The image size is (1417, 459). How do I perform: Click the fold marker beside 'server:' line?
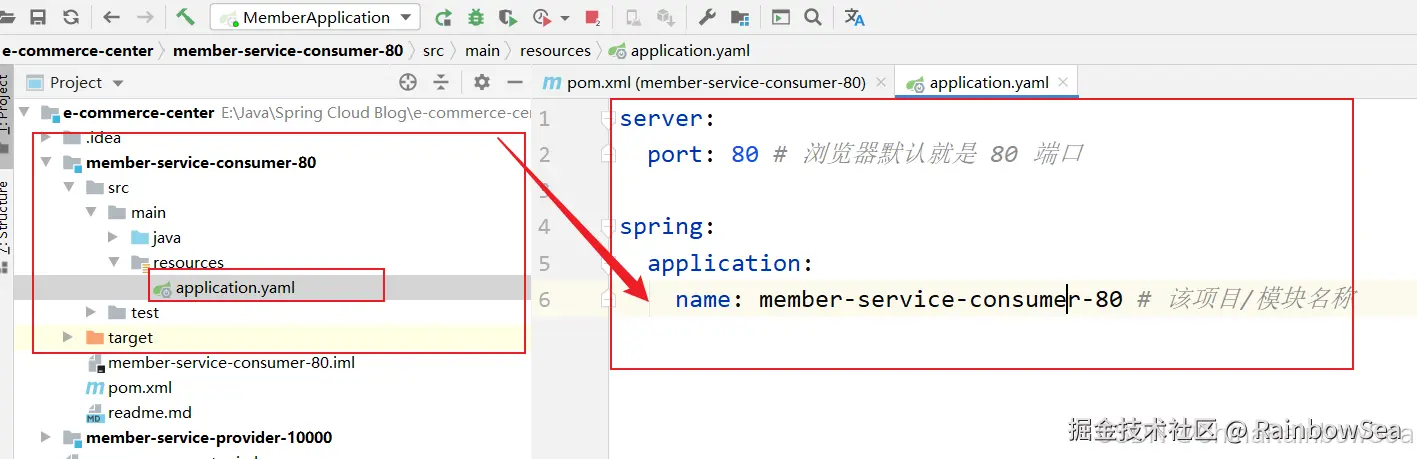coord(606,118)
